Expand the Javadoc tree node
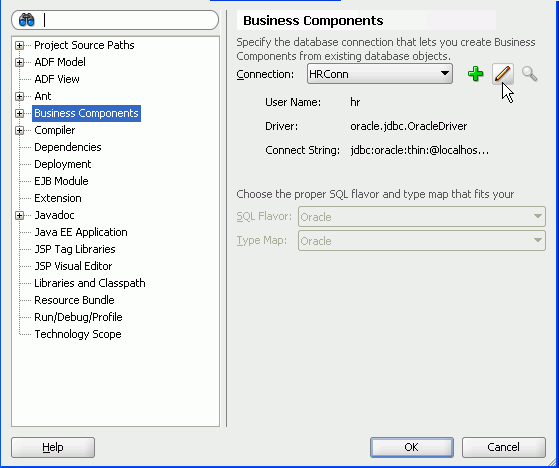 coord(20,215)
